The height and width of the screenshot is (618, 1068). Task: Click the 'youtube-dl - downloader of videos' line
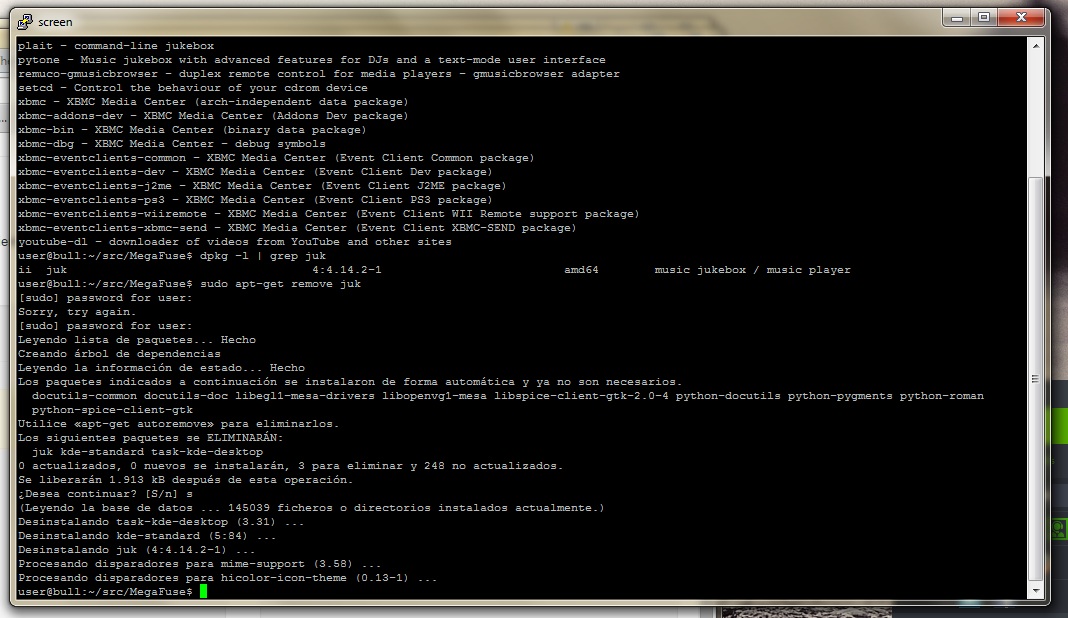(x=234, y=242)
